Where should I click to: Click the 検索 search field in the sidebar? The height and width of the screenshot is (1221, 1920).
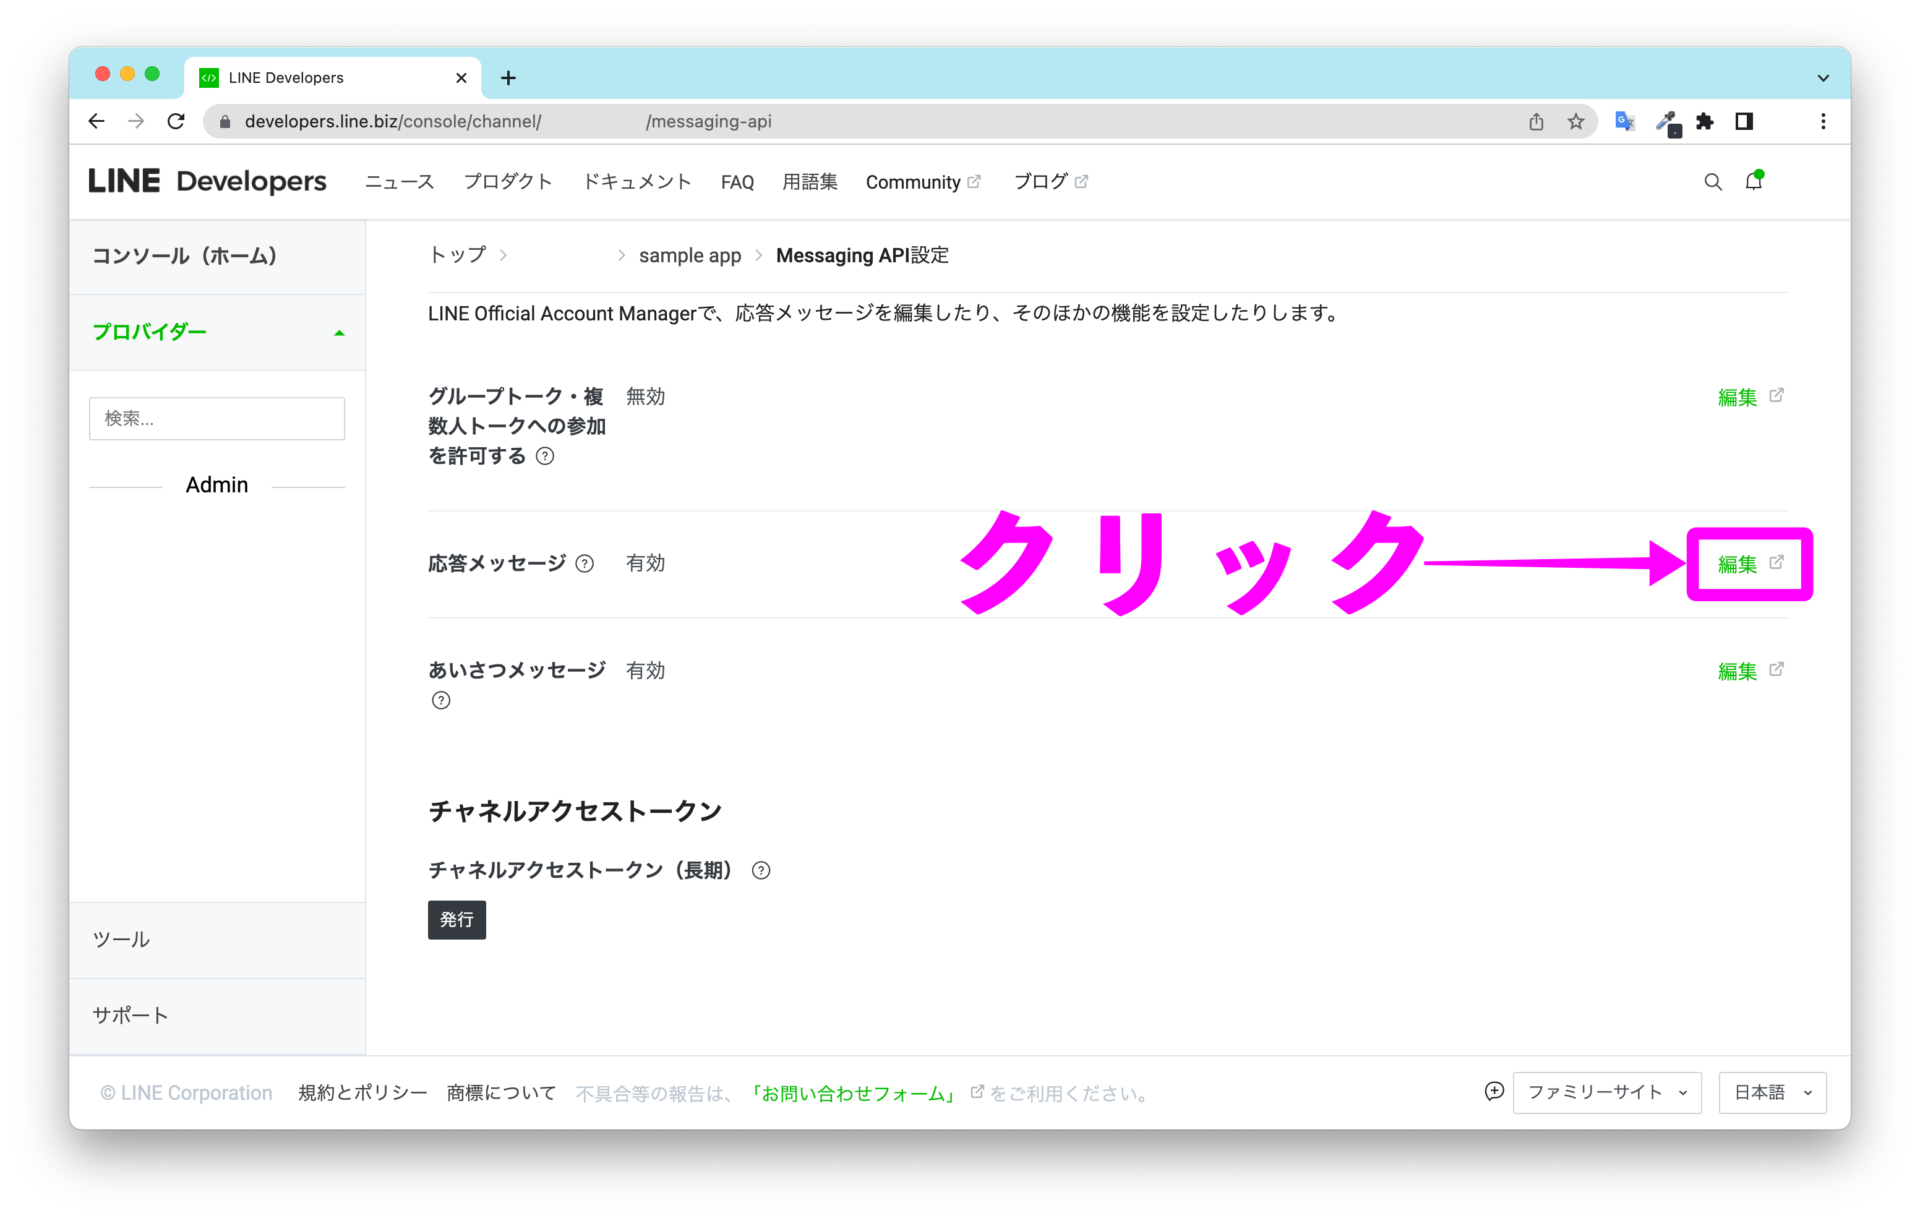click(x=217, y=418)
